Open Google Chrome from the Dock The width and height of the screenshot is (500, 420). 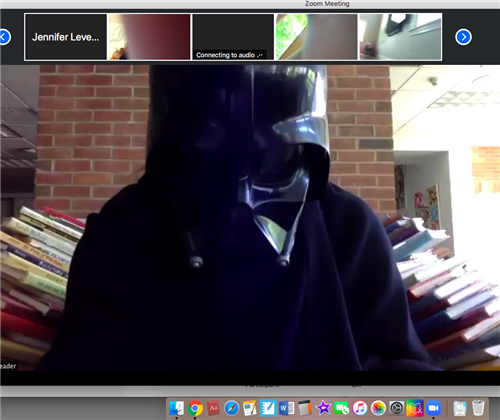(195, 408)
